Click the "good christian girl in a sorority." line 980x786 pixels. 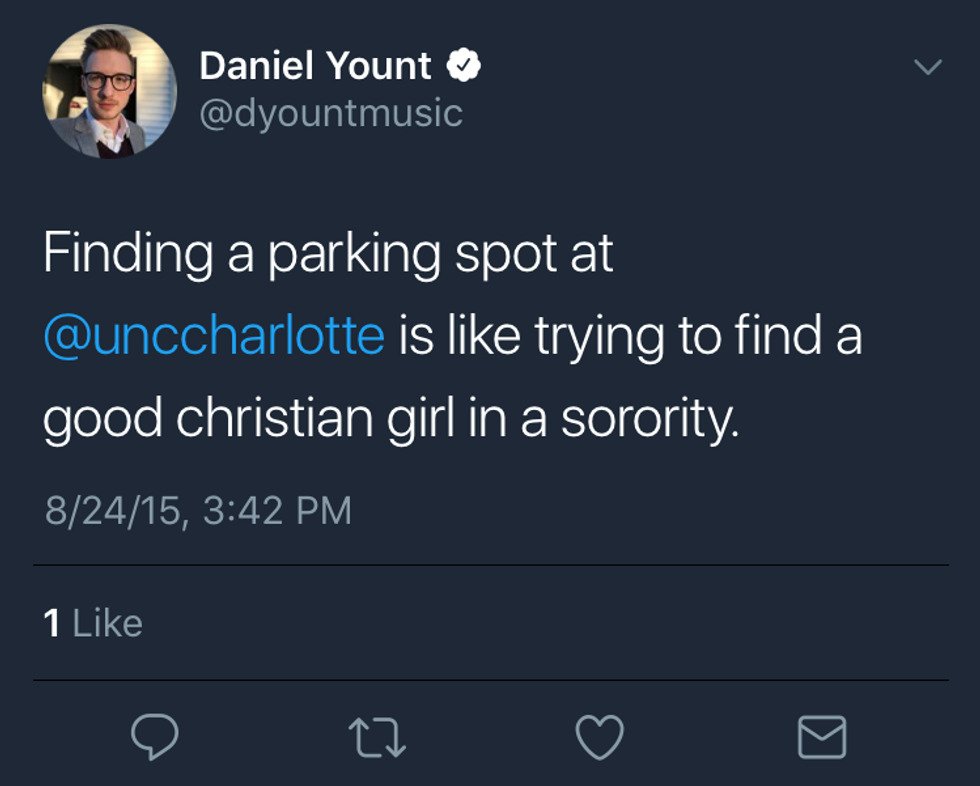(391, 419)
